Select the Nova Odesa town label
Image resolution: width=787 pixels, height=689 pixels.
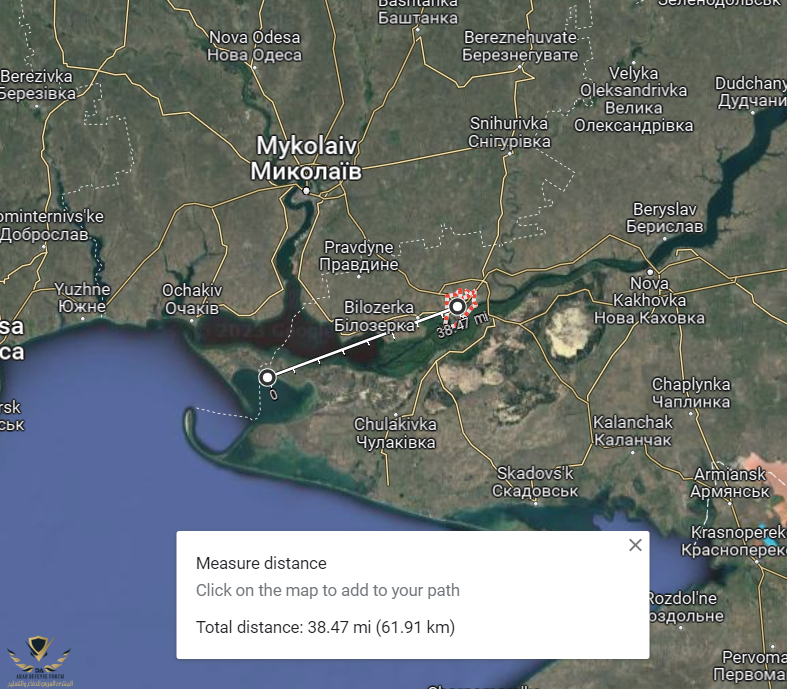254,46
